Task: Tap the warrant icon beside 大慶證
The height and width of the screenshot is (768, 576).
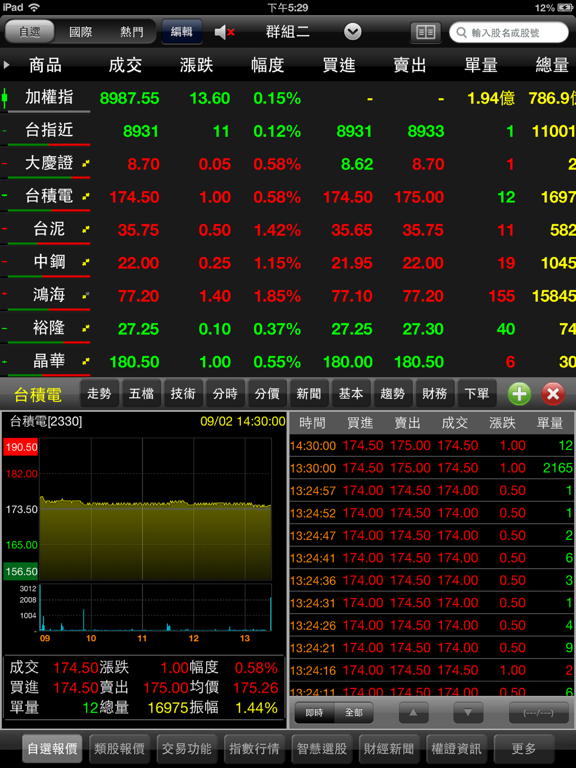Action: 86,163
